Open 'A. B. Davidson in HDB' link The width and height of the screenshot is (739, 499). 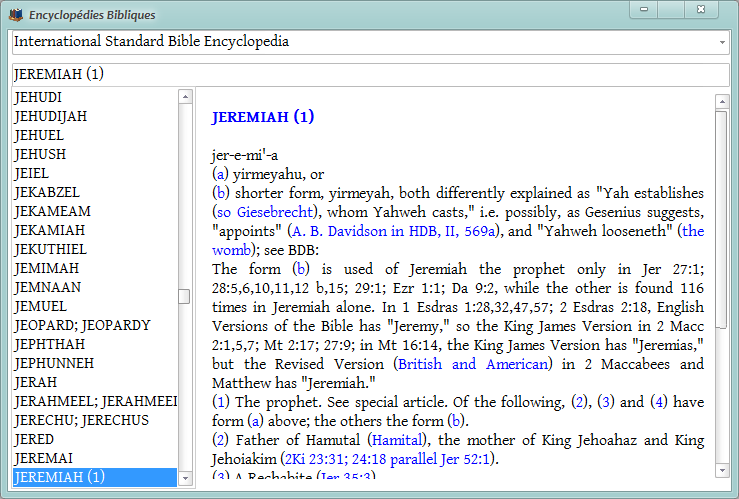[394, 231]
